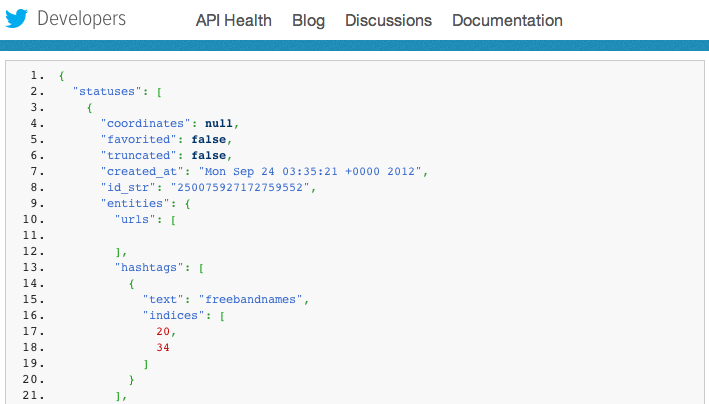Click the red number 34 in indices
The image size is (709, 404).
pyautogui.click(x=163, y=347)
